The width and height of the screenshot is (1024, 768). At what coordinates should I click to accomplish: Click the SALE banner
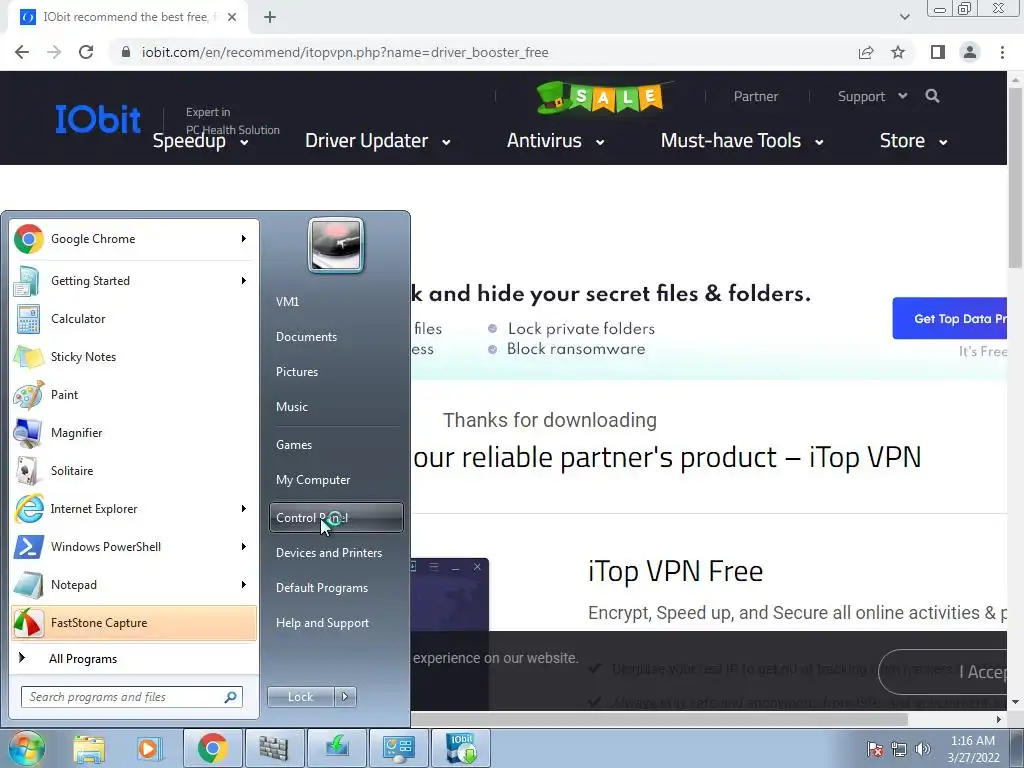[604, 98]
